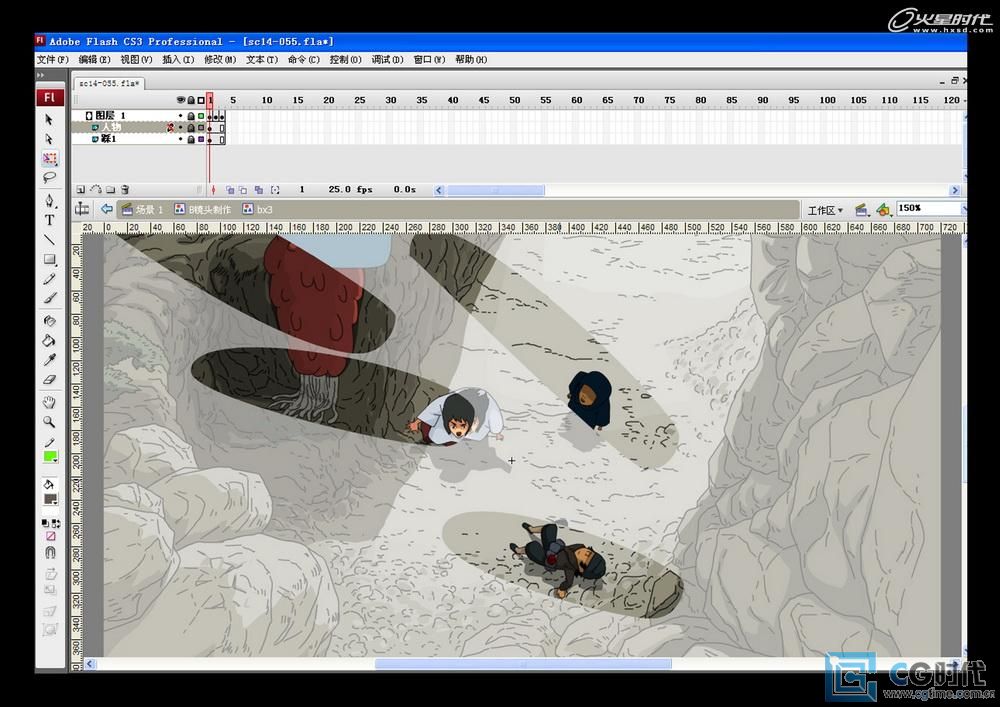Click the insert layer folder icon
The image size is (1000, 707).
(x=110, y=189)
